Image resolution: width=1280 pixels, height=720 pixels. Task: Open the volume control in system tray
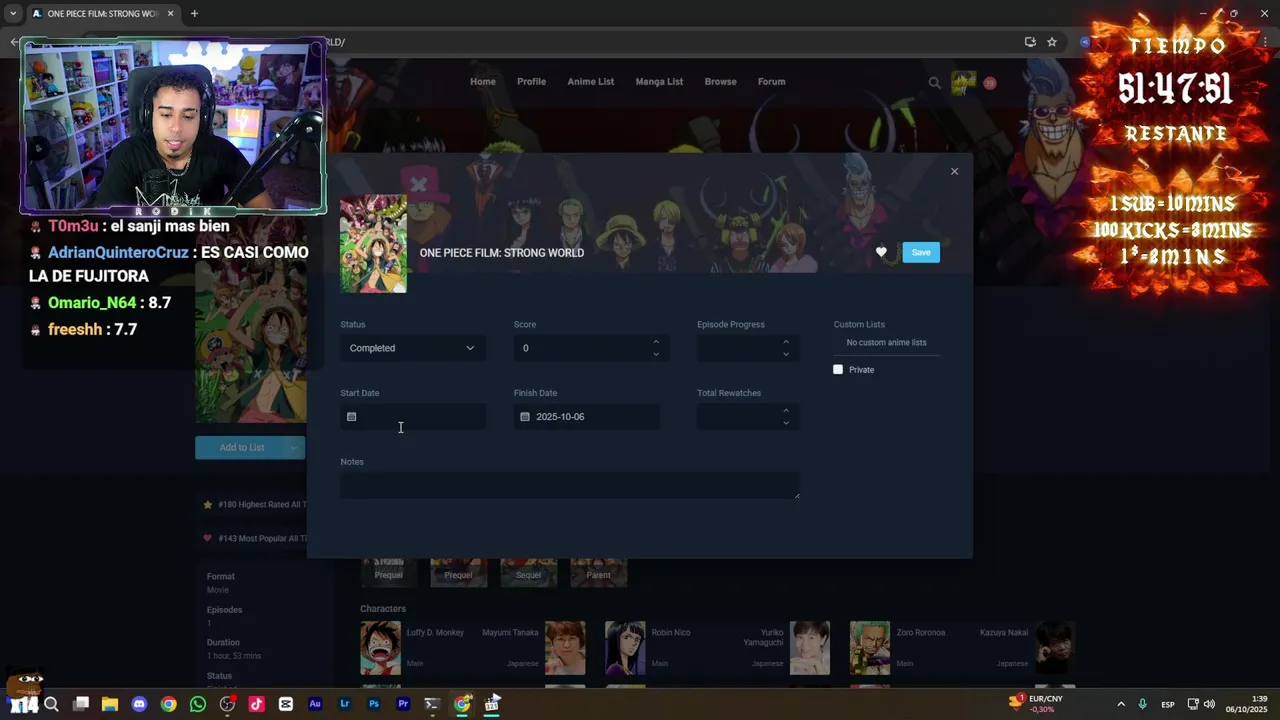tap(1209, 704)
